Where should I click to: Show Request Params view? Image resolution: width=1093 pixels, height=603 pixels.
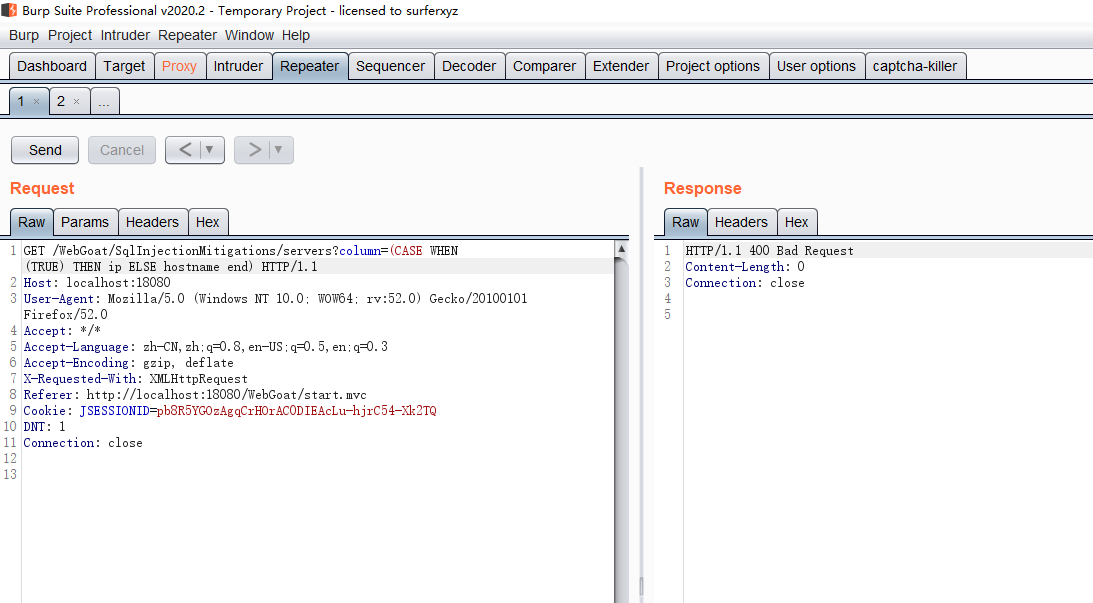click(x=85, y=222)
